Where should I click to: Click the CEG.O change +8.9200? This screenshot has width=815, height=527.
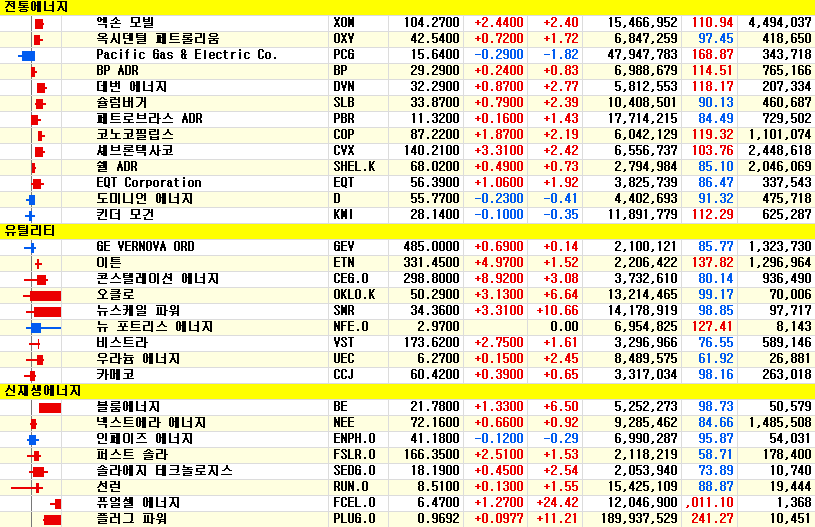(x=498, y=279)
